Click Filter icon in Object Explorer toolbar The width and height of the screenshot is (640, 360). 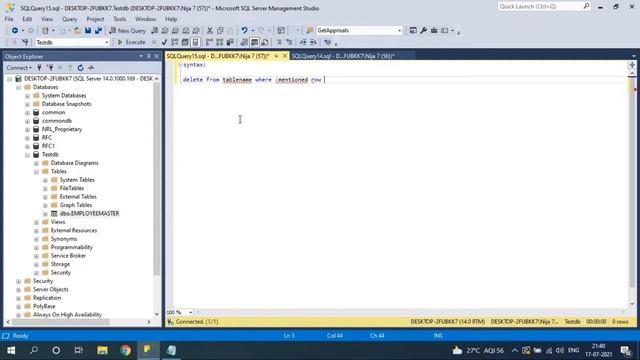[70, 68]
